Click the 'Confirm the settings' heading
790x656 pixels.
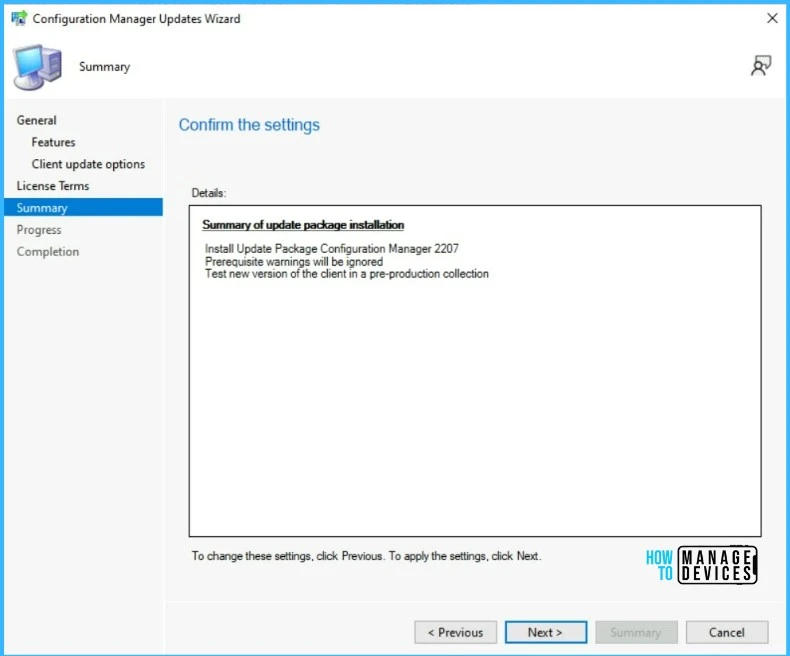249,125
